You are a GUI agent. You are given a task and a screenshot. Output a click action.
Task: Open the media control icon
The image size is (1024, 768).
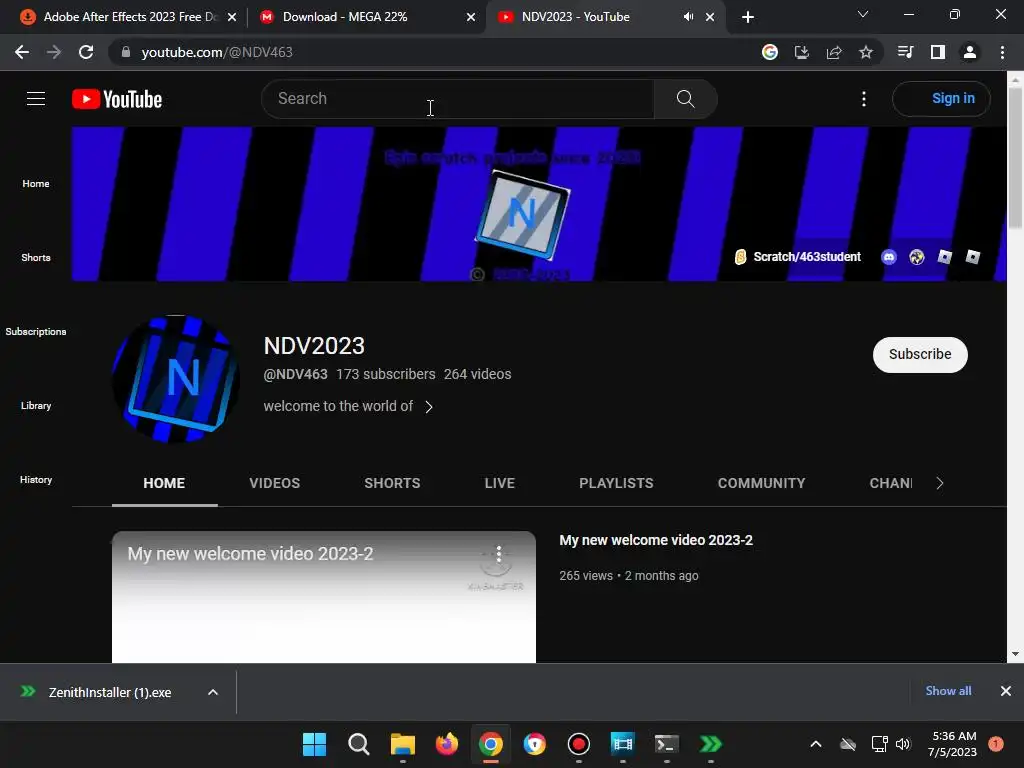(905, 52)
